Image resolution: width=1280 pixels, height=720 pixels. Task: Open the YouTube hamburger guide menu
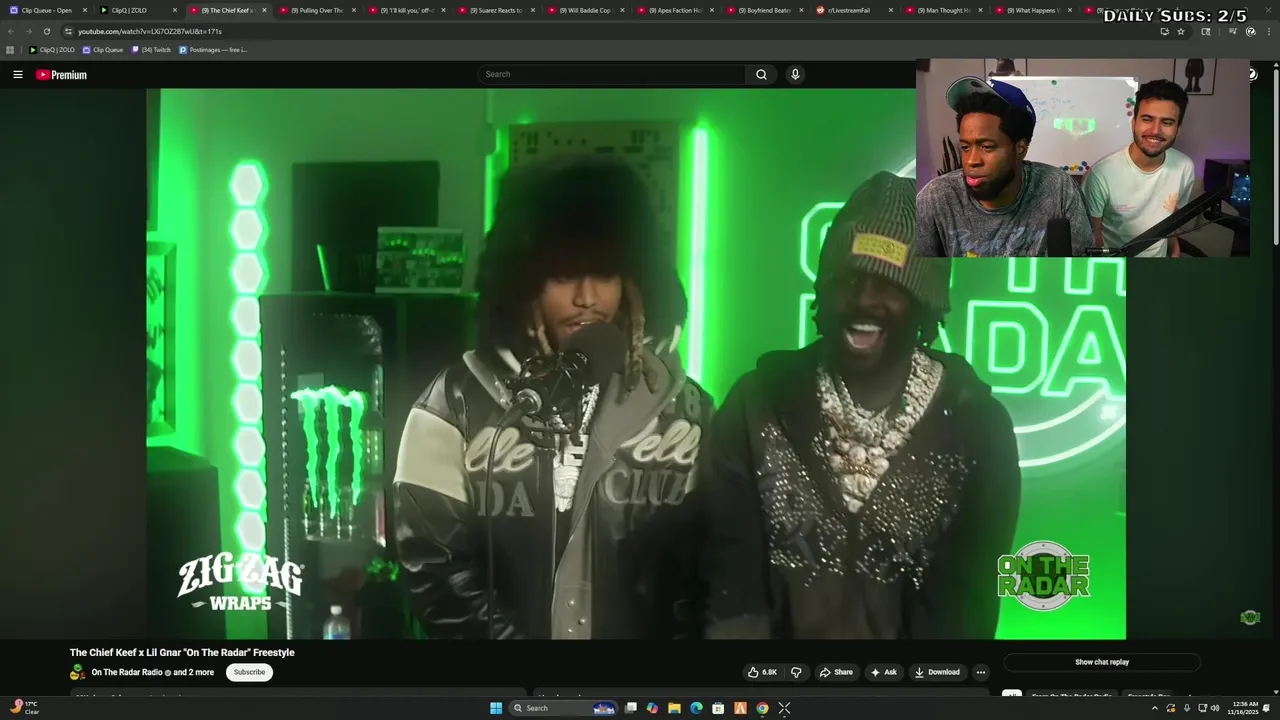[x=17, y=75]
